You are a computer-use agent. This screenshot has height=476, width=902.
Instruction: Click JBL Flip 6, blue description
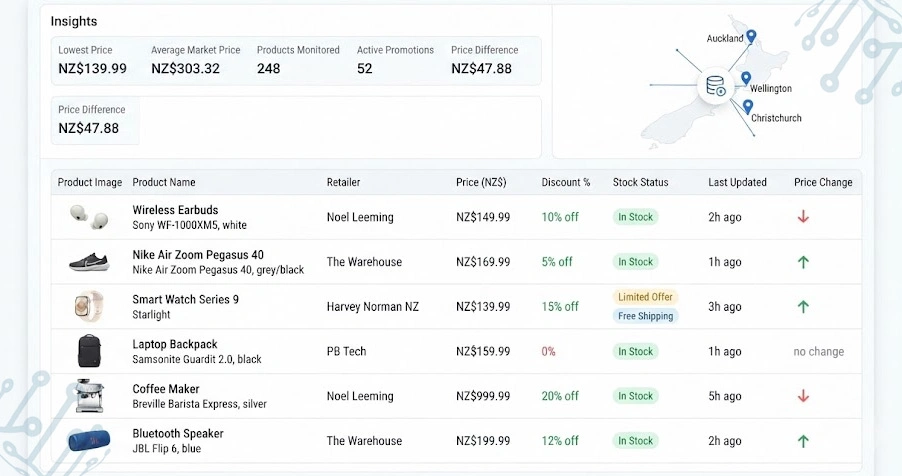point(166,448)
